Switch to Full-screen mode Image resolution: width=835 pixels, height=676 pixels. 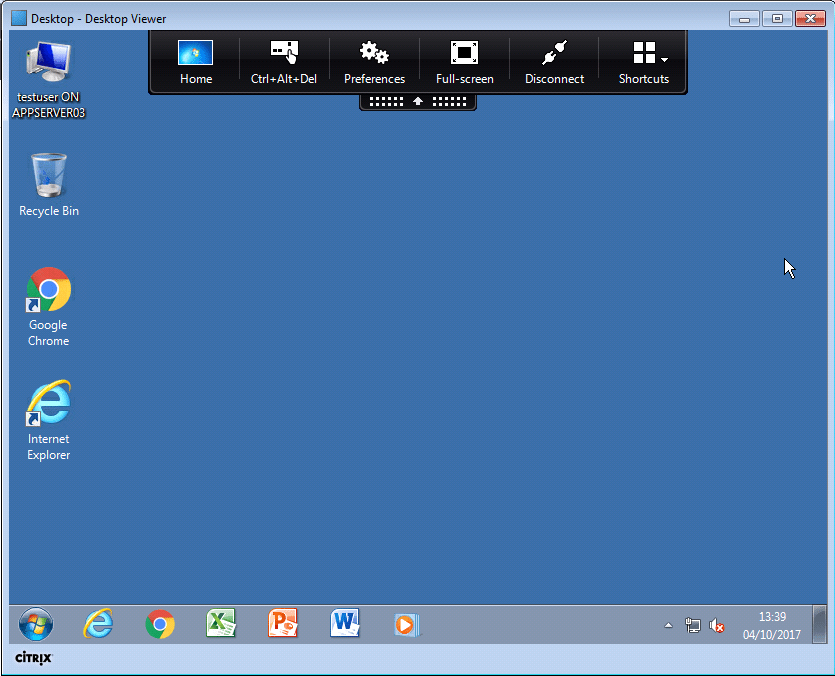click(x=464, y=62)
